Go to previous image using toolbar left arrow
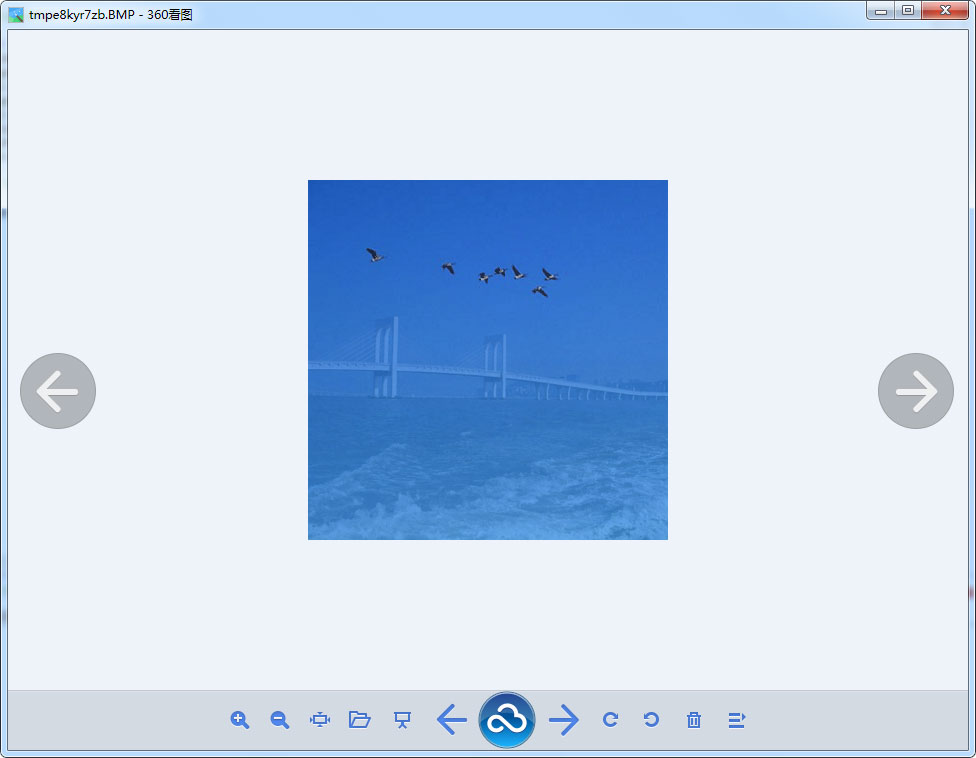Viewport: 976px width, 758px height. tap(452, 720)
